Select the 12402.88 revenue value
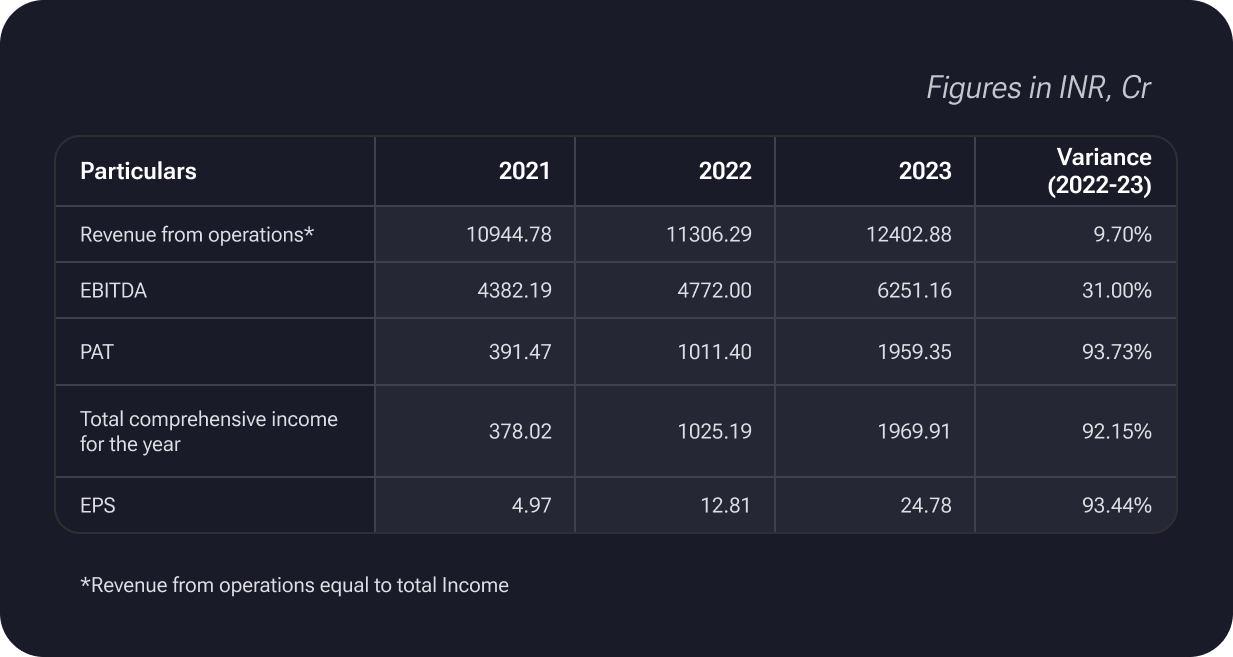The image size is (1233, 657). point(909,235)
